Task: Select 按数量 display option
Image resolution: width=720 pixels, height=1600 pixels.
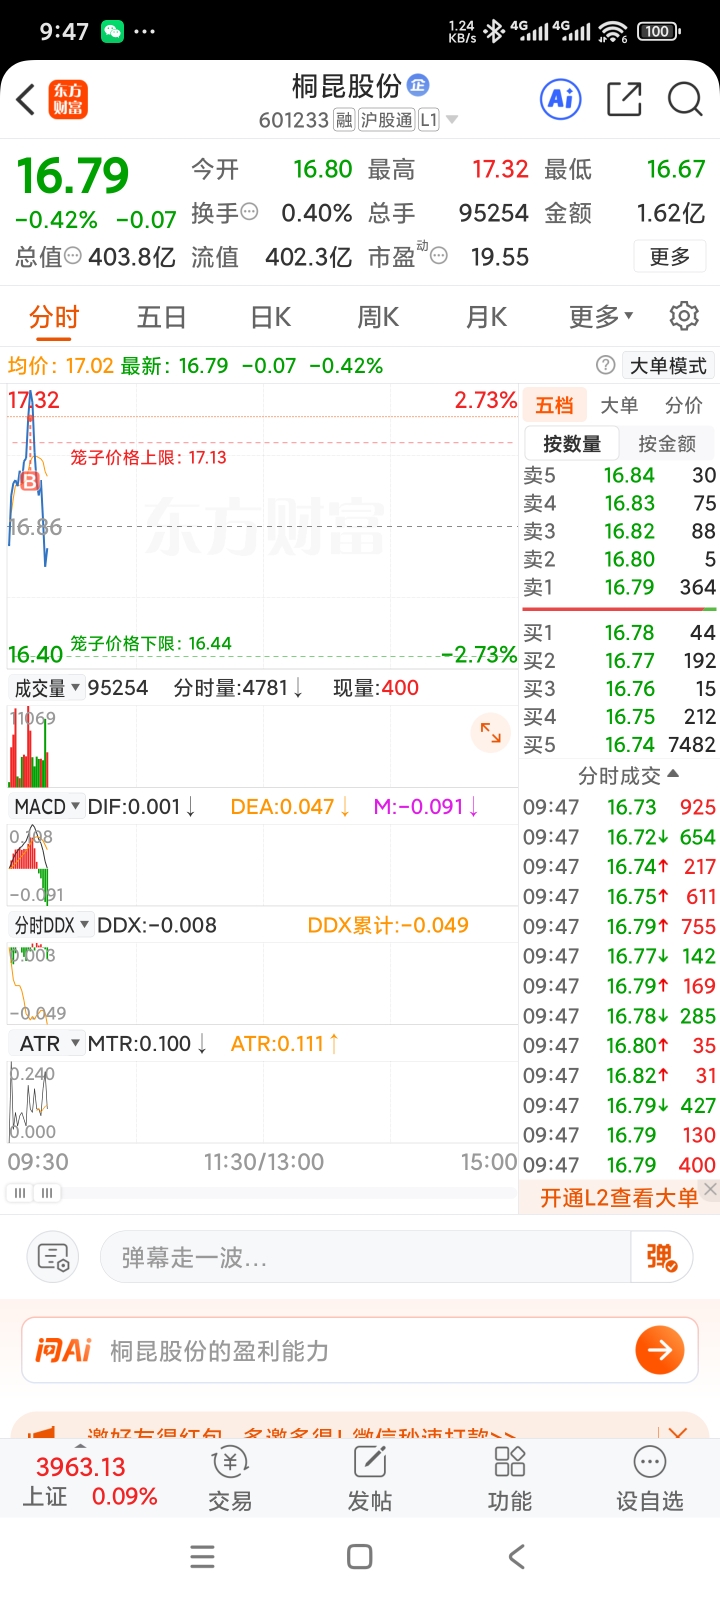Action: pos(572,443)
